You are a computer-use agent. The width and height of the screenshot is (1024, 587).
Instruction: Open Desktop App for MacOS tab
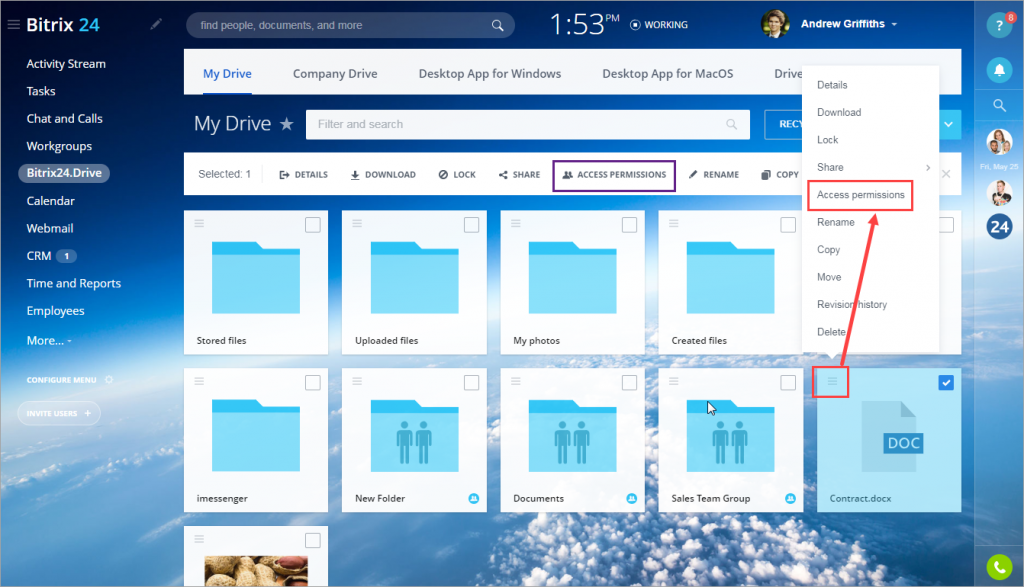(667, 74)
